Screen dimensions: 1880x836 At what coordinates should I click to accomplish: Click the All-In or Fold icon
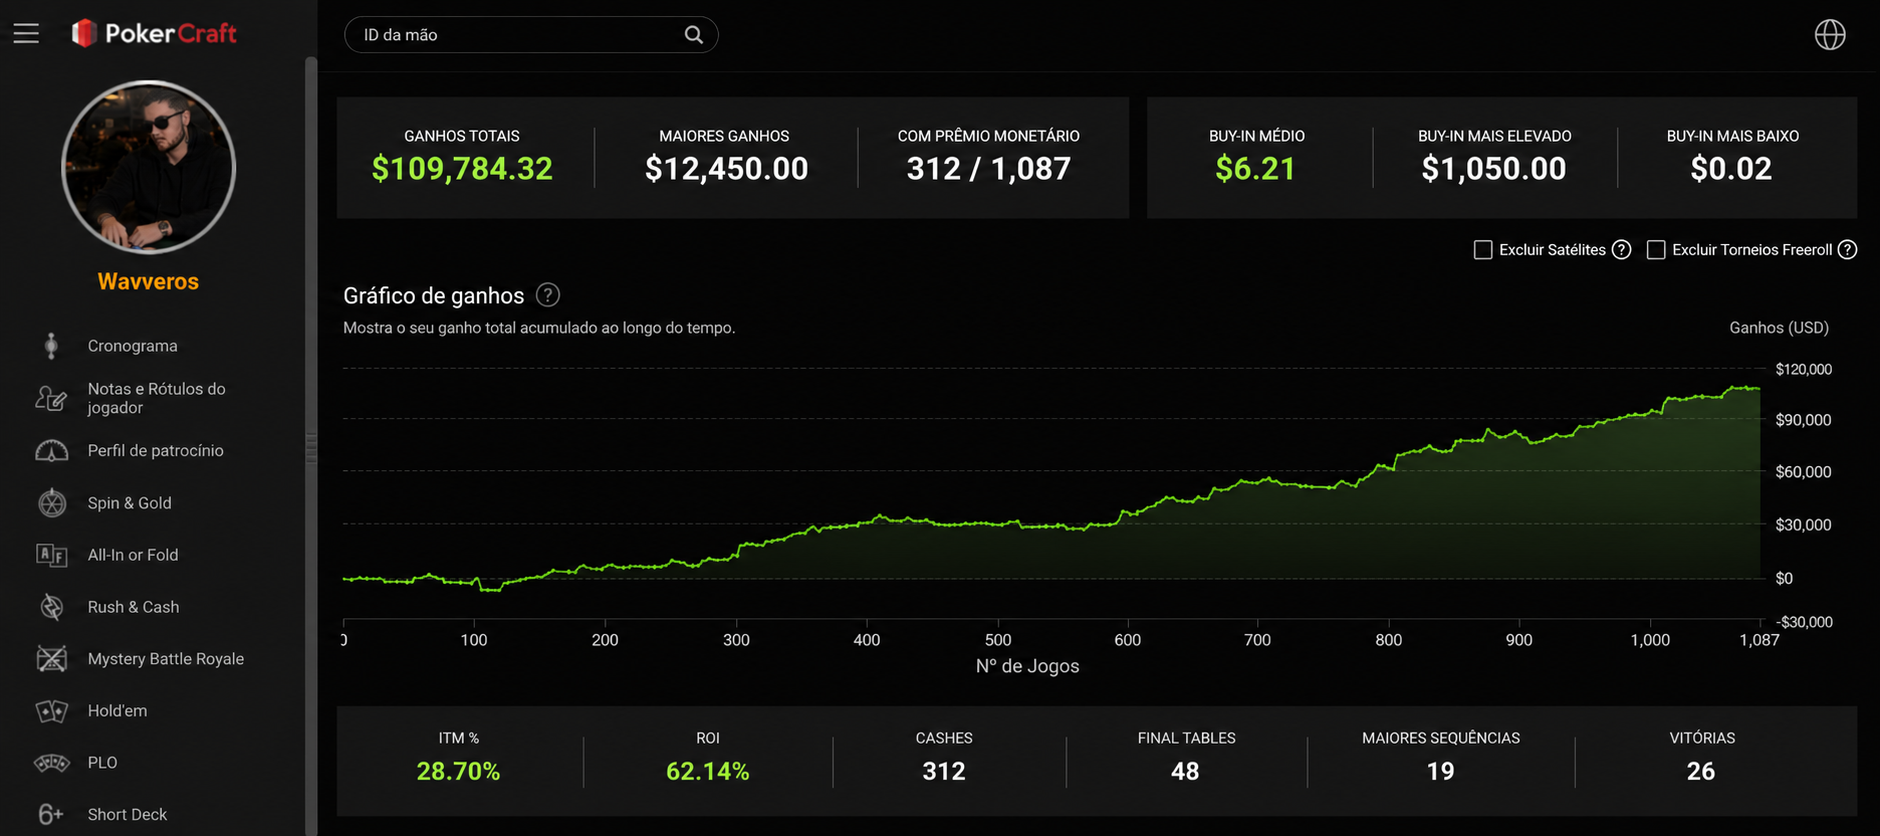point(51,555)
